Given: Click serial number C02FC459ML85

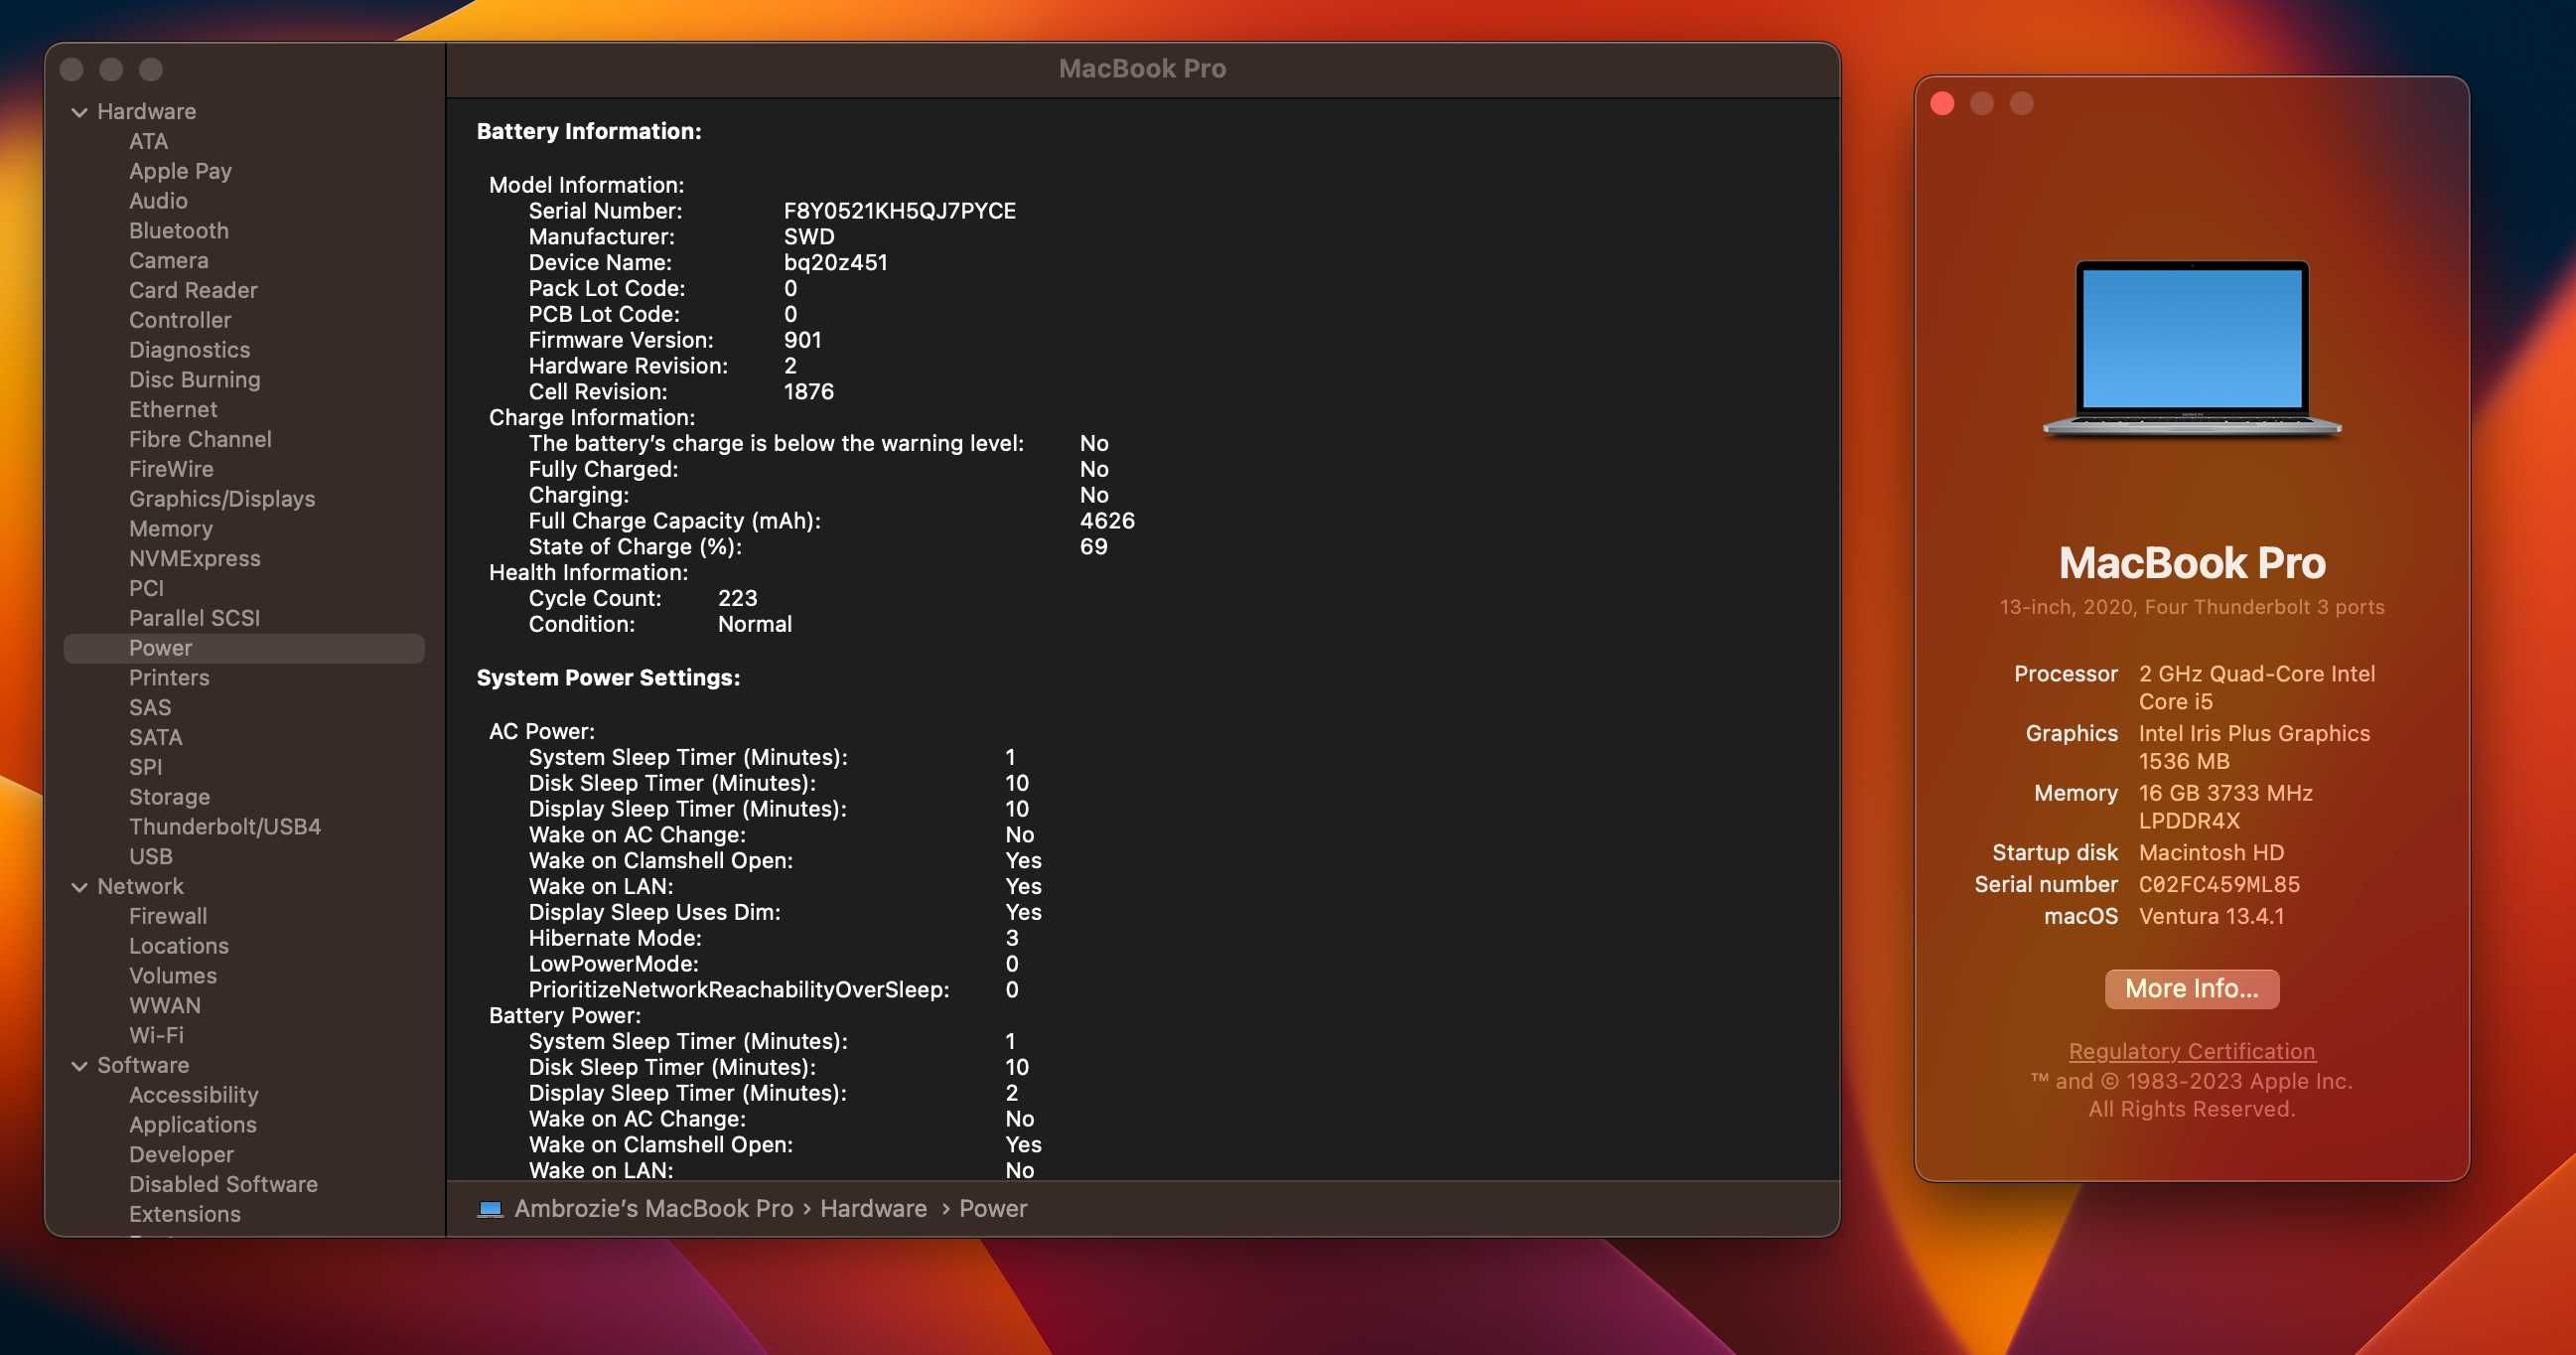Looking at the screenshot, I should coord(2219,885).
